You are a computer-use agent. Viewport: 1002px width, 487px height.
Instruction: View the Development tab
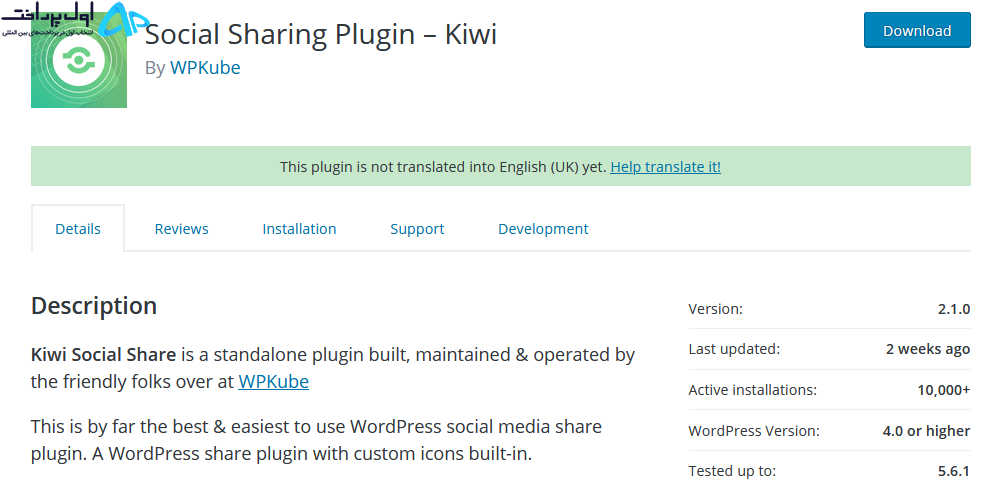tap(543, 229)
